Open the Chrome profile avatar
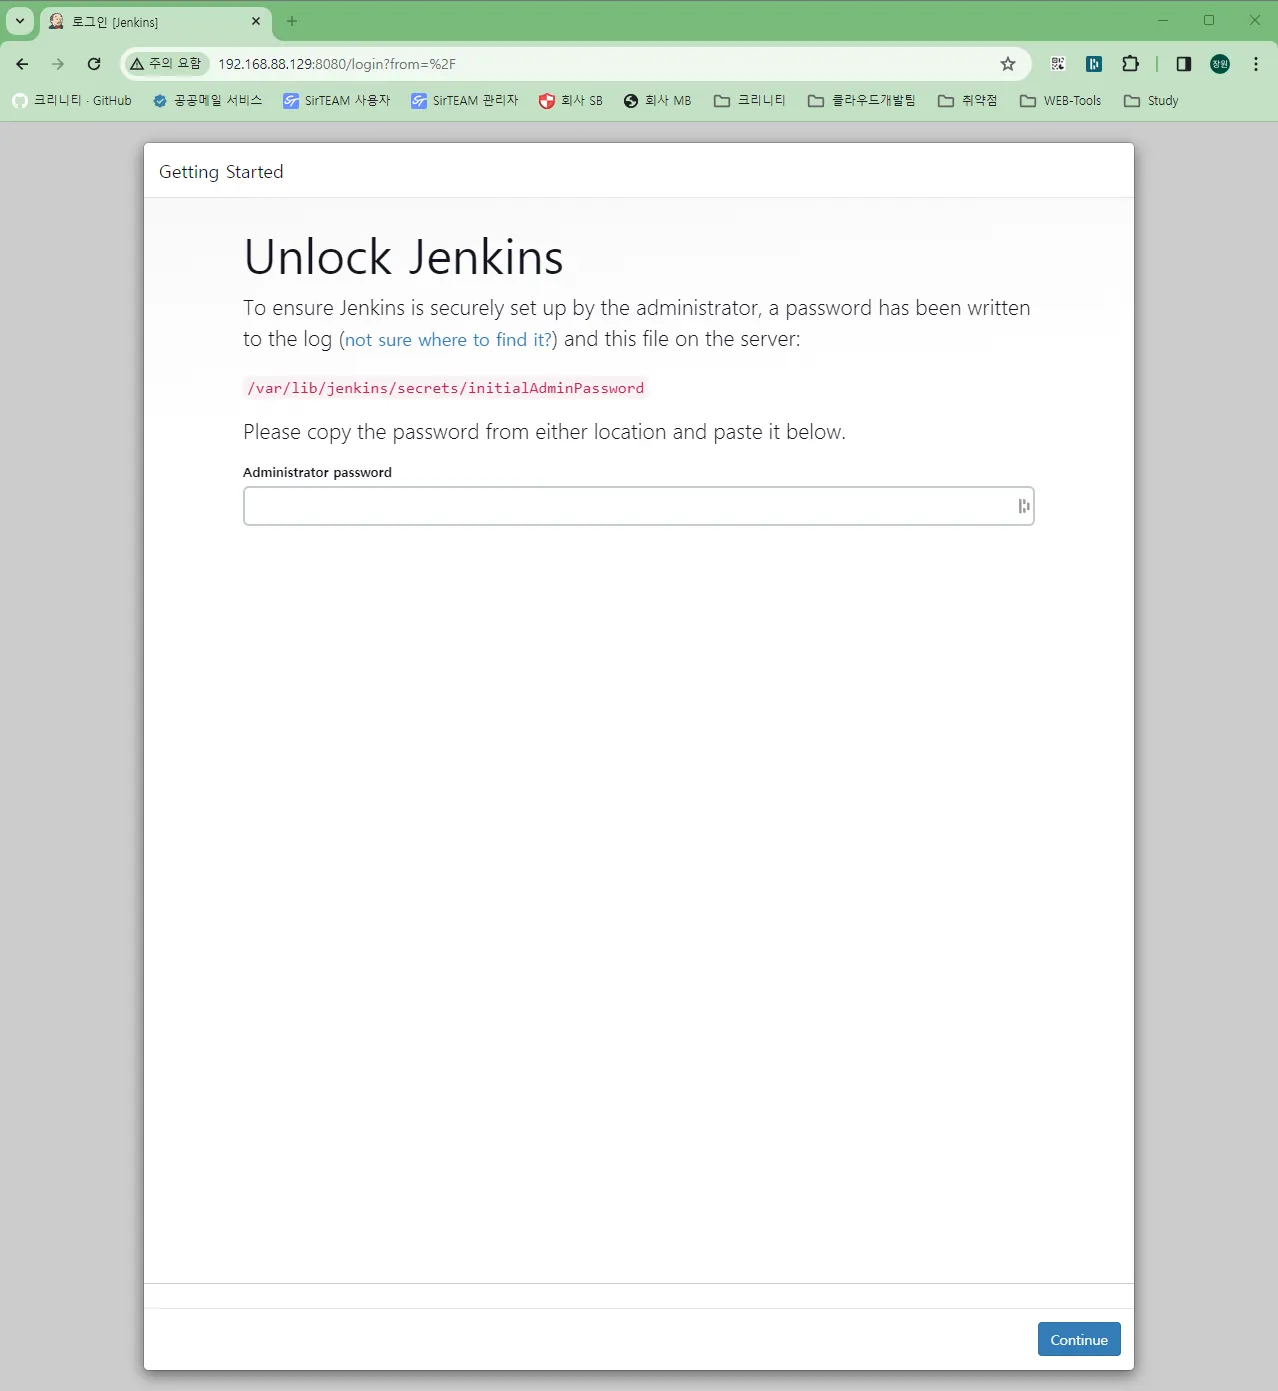Screen dimensions: 1278x1391 1220,64
